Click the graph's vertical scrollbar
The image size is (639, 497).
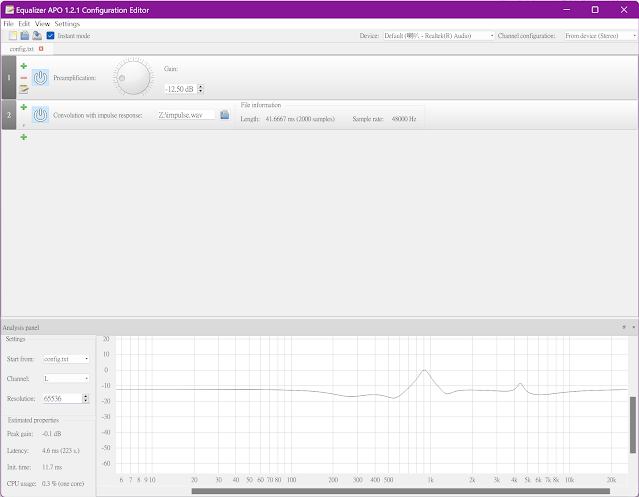633,424
